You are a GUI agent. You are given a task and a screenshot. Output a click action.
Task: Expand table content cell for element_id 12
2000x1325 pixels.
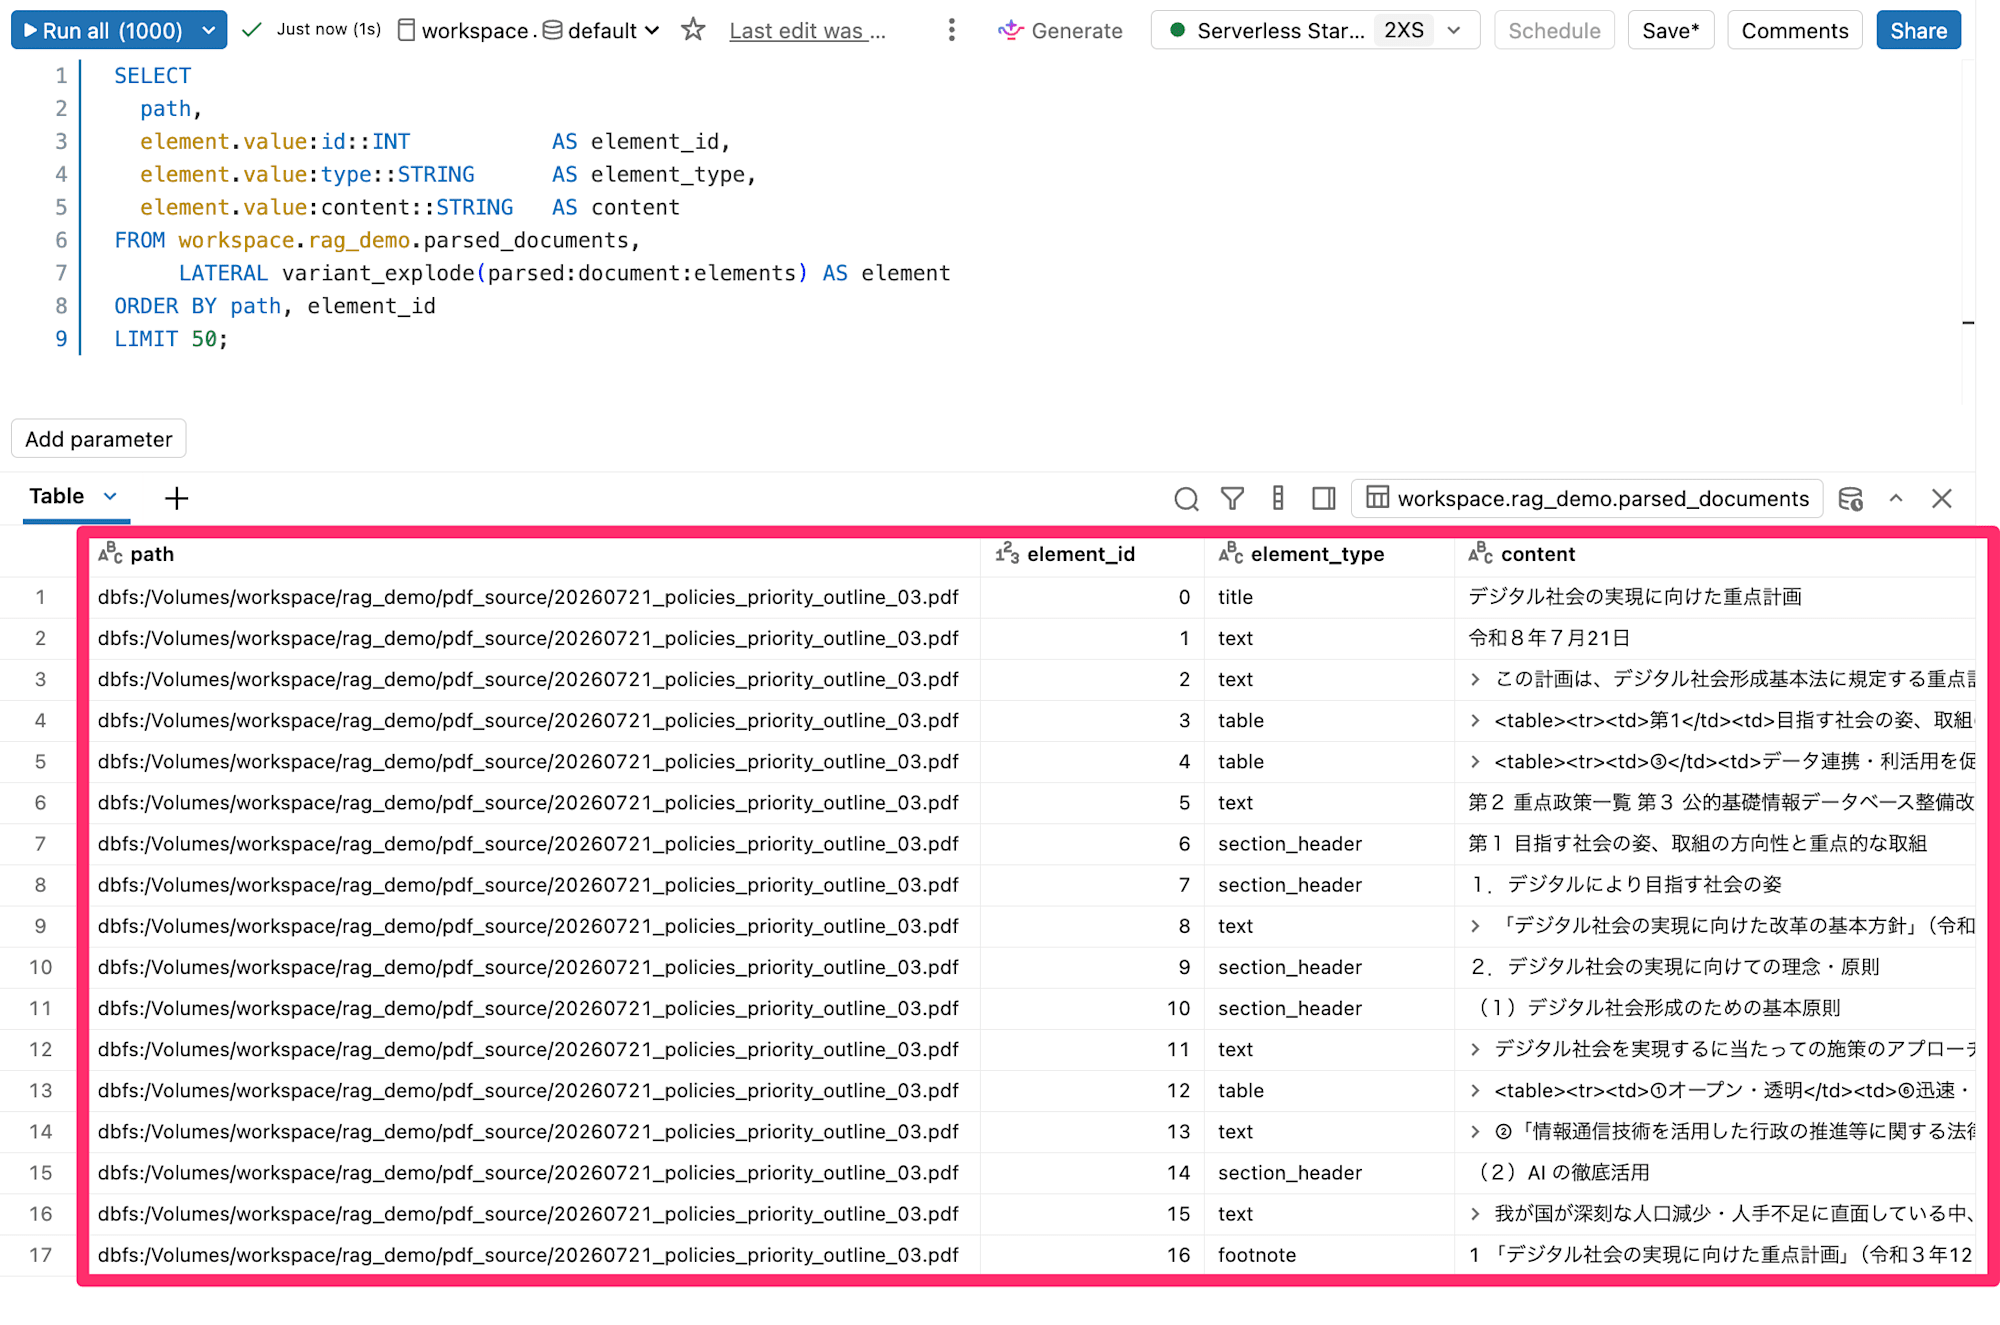1475,1091
